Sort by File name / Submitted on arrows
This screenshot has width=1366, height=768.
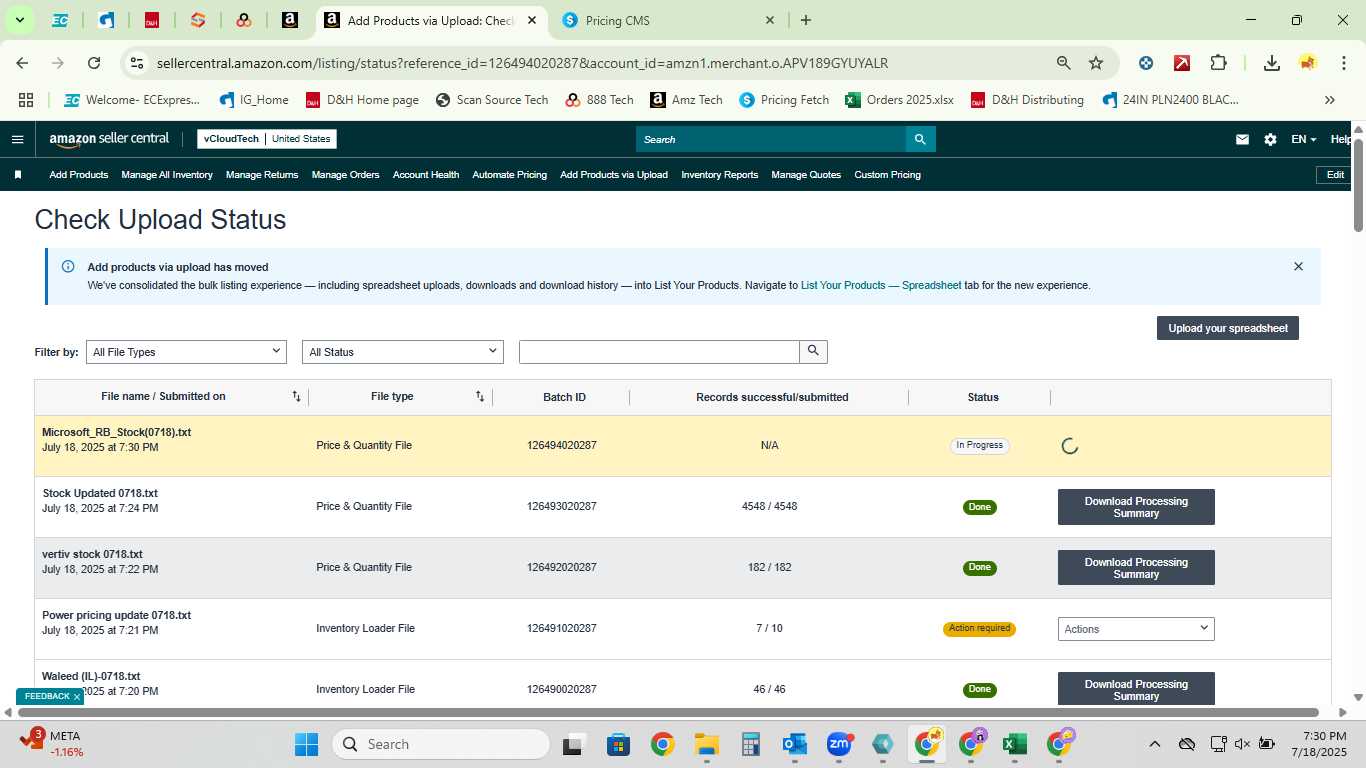(296, 397)
